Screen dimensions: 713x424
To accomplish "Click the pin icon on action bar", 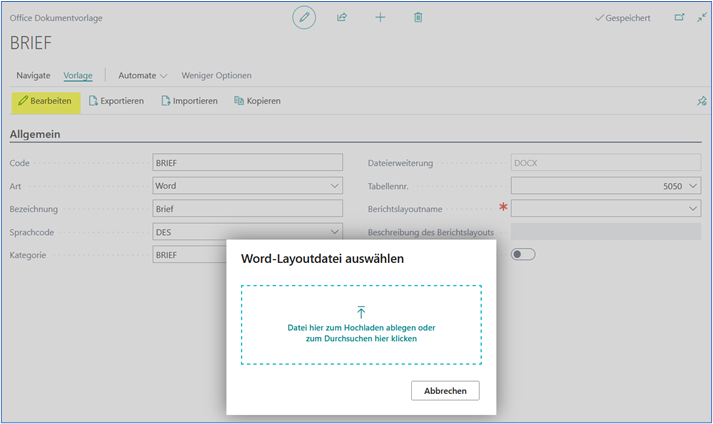I will [x=701, y=101].
